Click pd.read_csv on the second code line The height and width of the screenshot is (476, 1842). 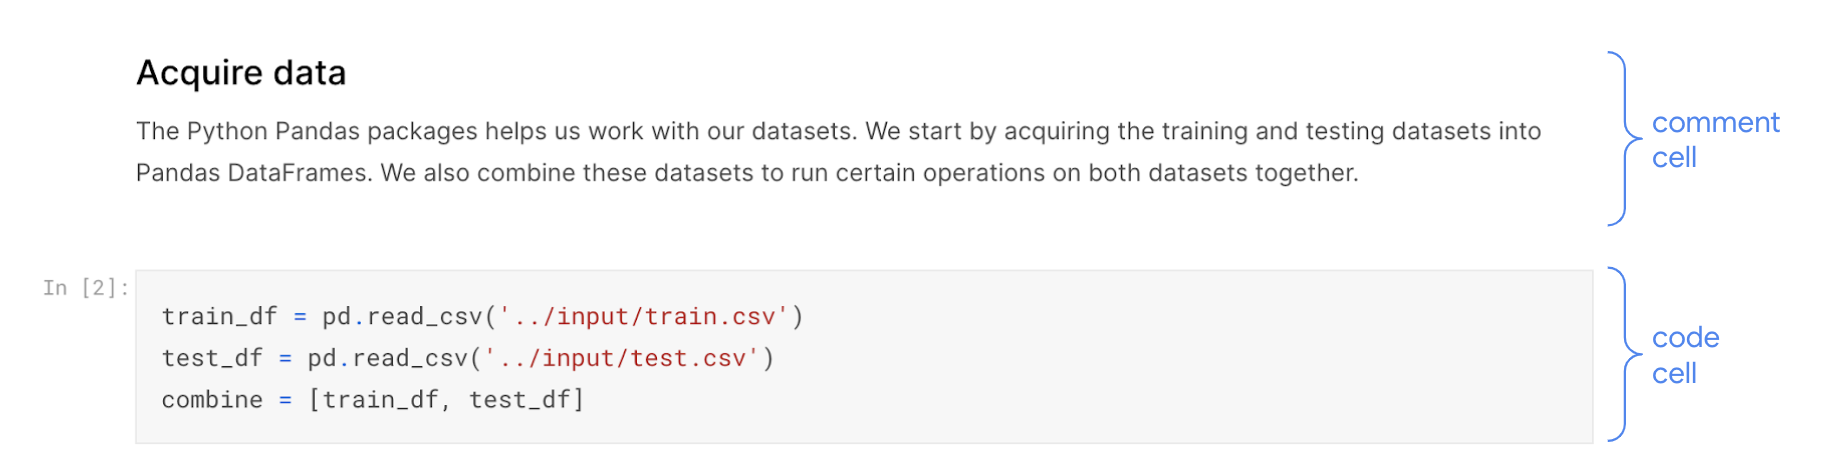[x=388, y=359]
